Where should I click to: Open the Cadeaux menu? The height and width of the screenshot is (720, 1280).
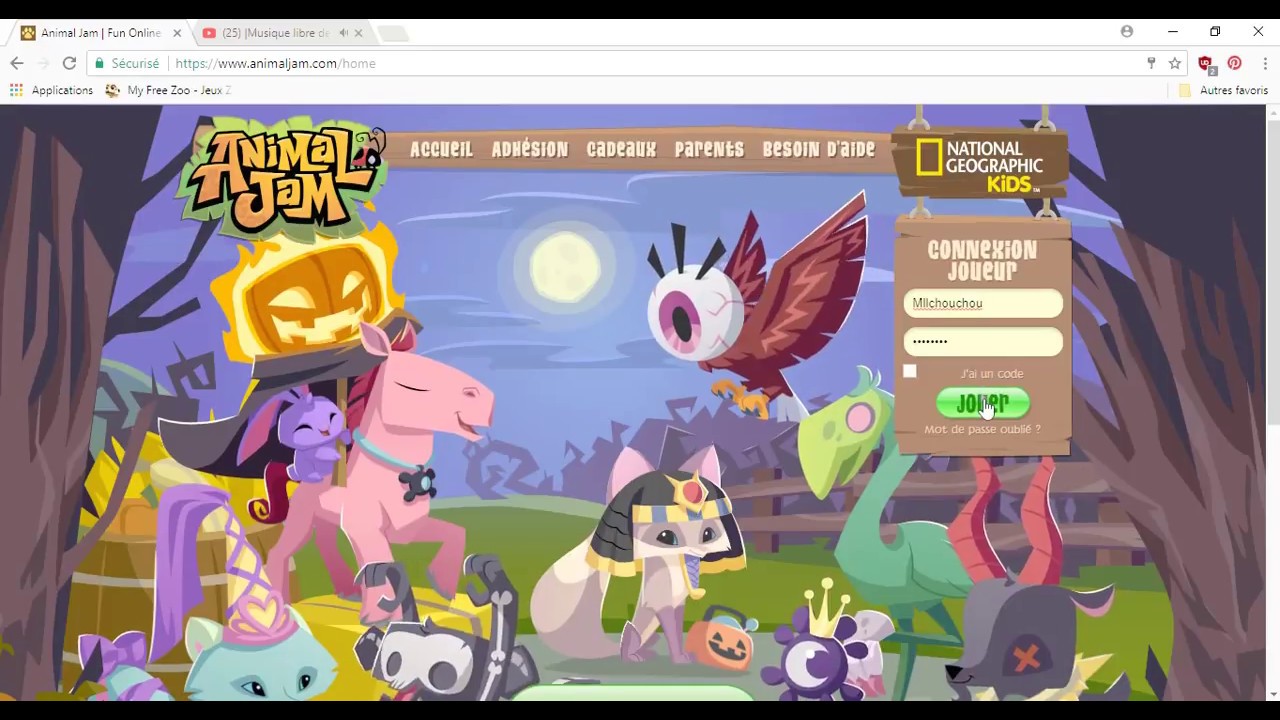(621, 149)
